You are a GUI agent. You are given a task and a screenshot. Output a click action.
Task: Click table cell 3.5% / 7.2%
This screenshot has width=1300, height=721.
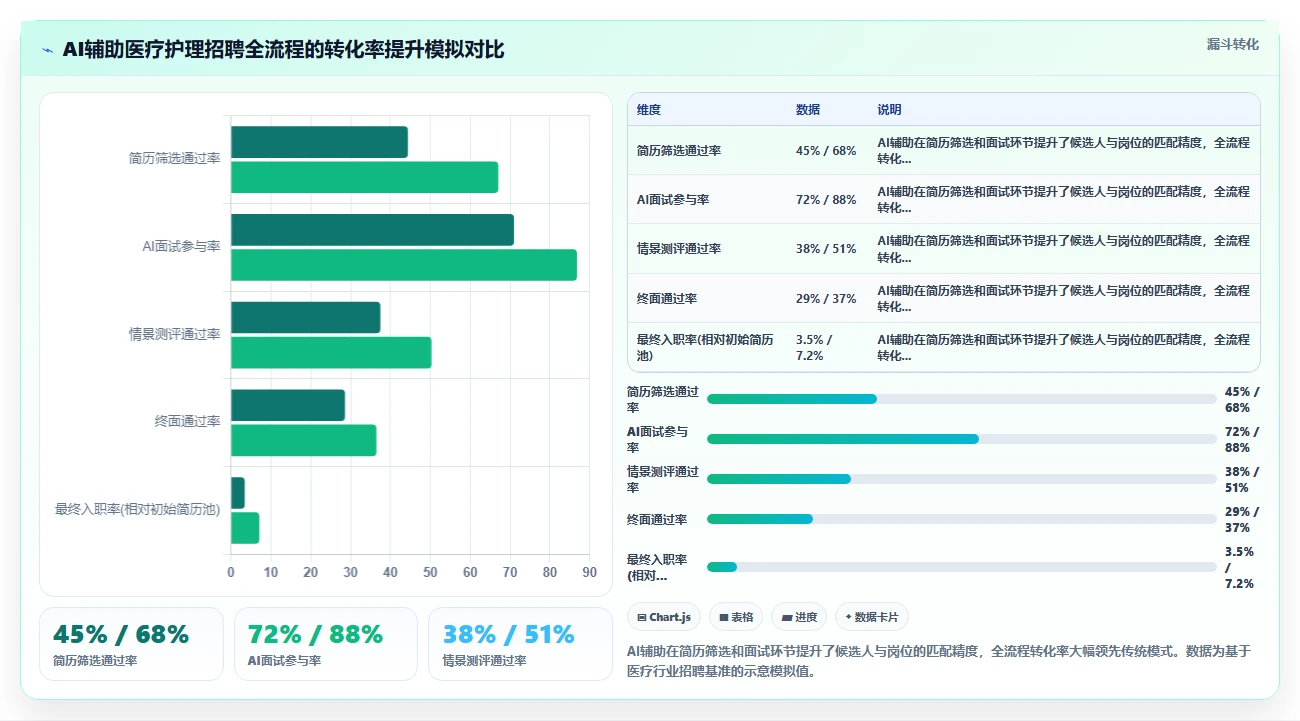pyautogui.click(x=814, y=348)
